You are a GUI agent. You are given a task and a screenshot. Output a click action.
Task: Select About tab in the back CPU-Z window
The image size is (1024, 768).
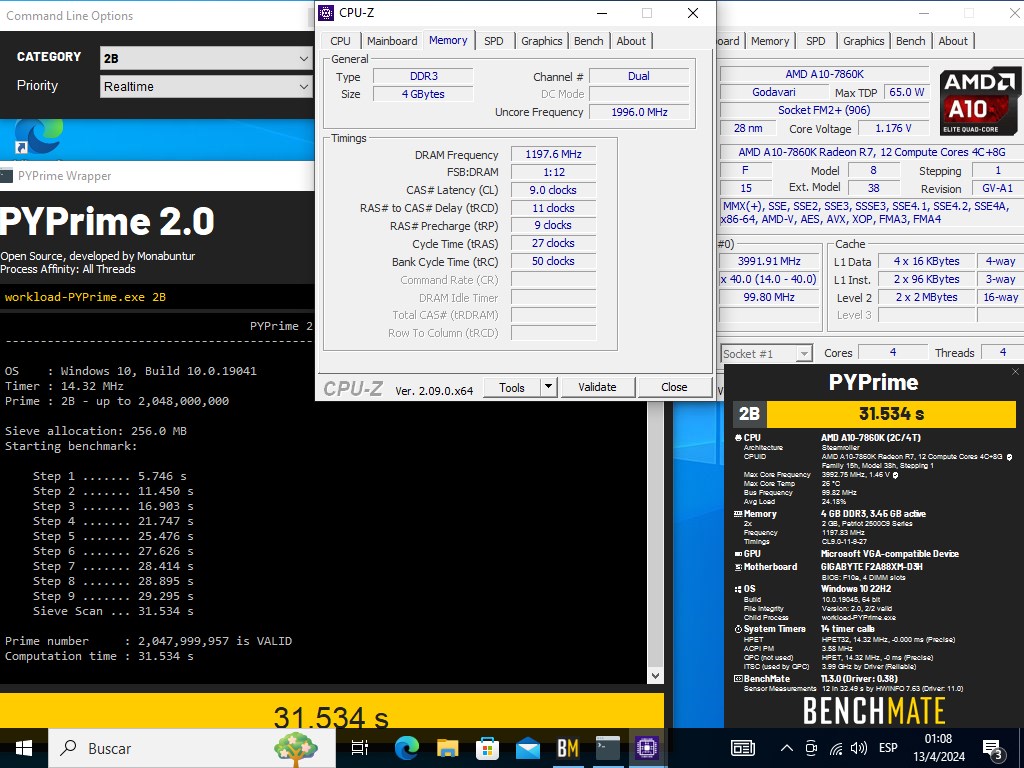[x=953, y=40]
